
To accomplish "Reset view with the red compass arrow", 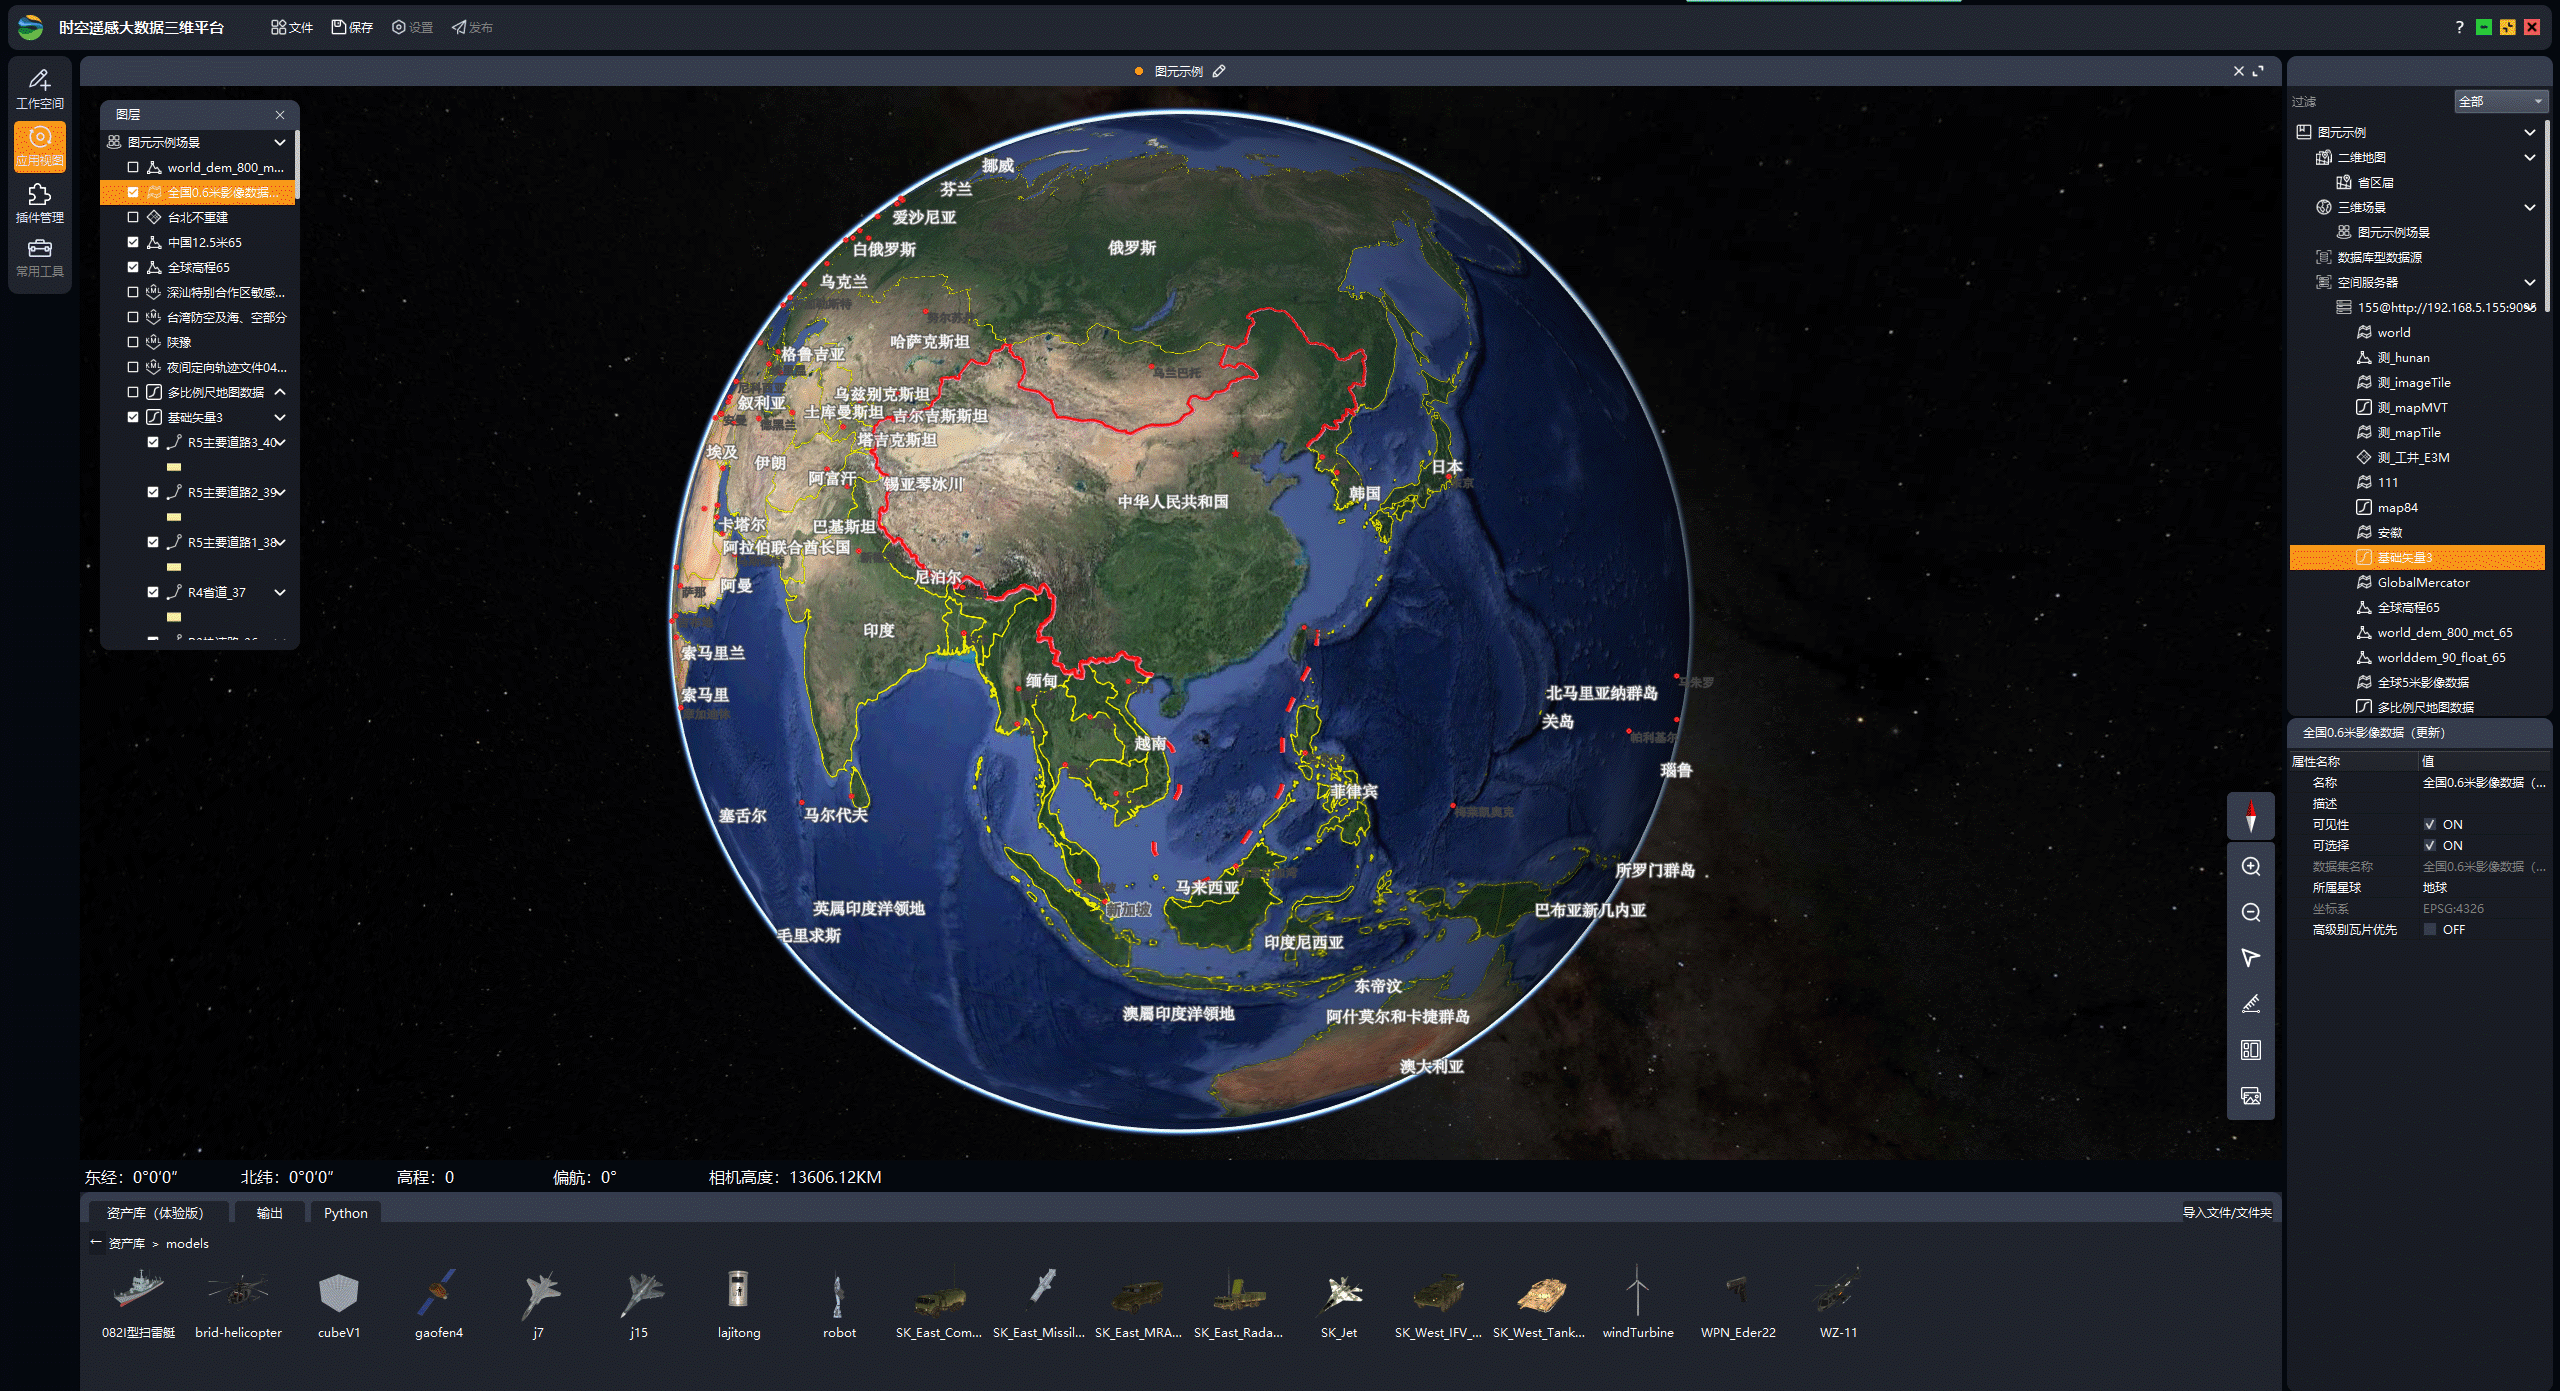I will (x=2251, y=817).
